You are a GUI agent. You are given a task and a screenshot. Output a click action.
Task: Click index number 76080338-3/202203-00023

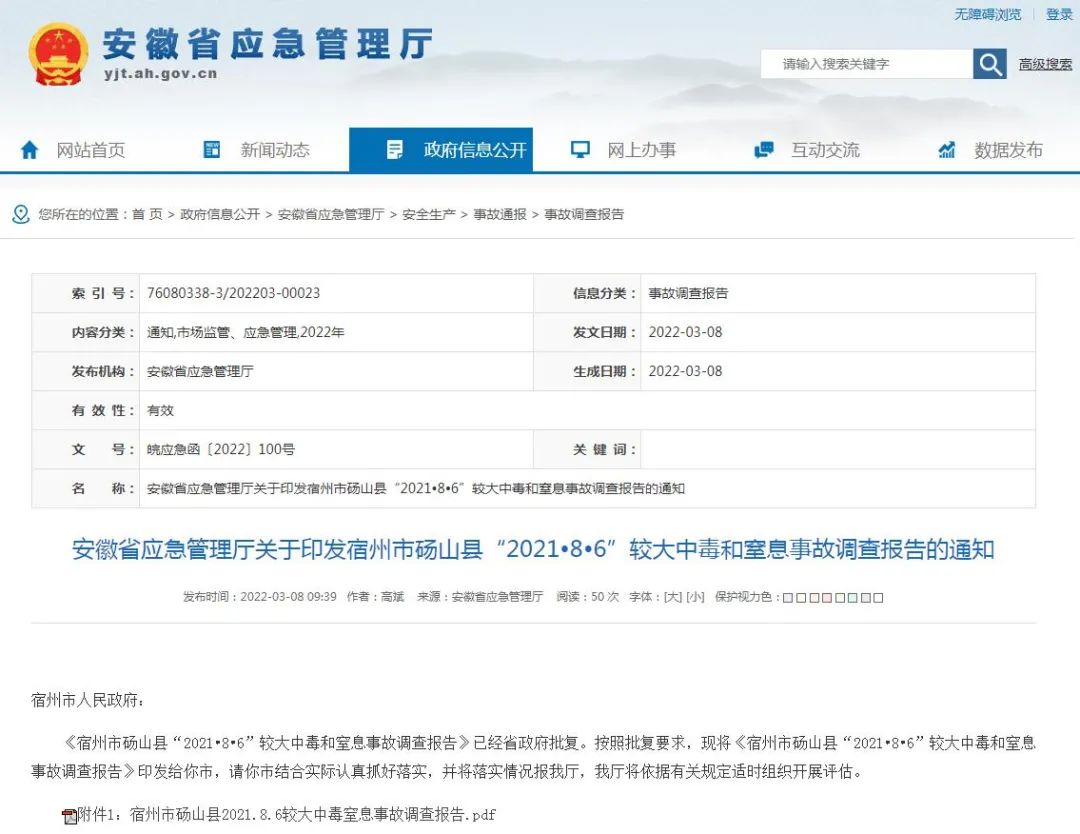pos(233,293)
